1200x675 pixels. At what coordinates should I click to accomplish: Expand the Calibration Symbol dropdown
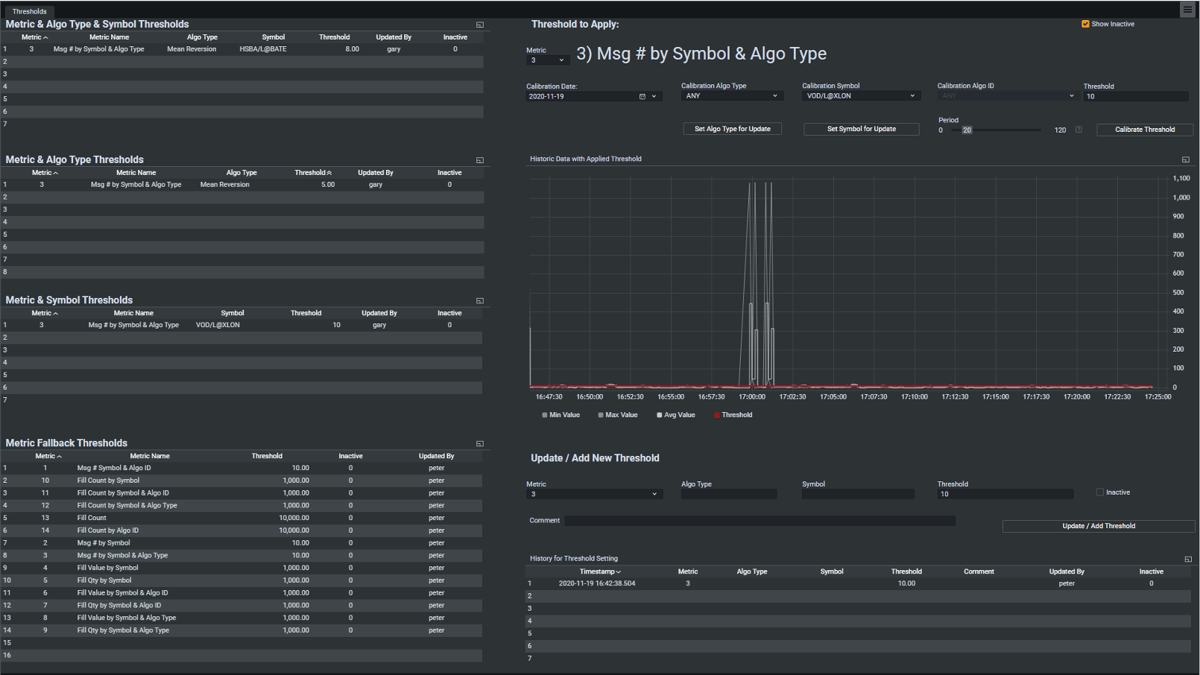click(x=860, y=96)
